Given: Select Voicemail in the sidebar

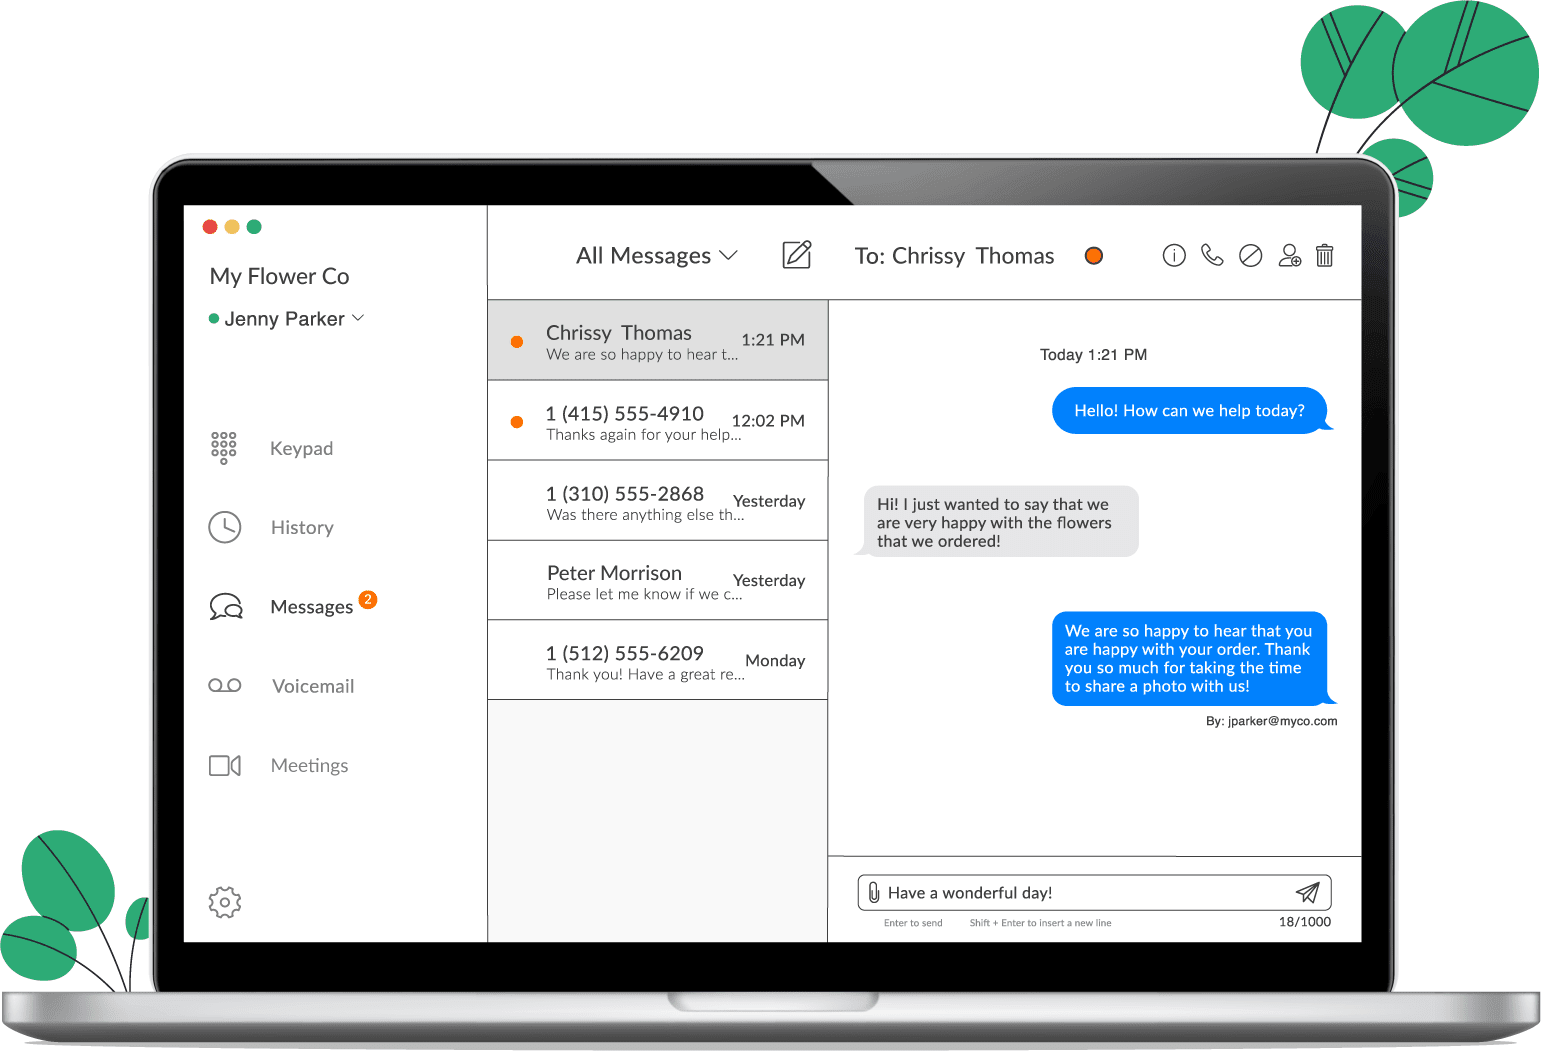Looking at the screenshot, I should [x=312, y=686].
